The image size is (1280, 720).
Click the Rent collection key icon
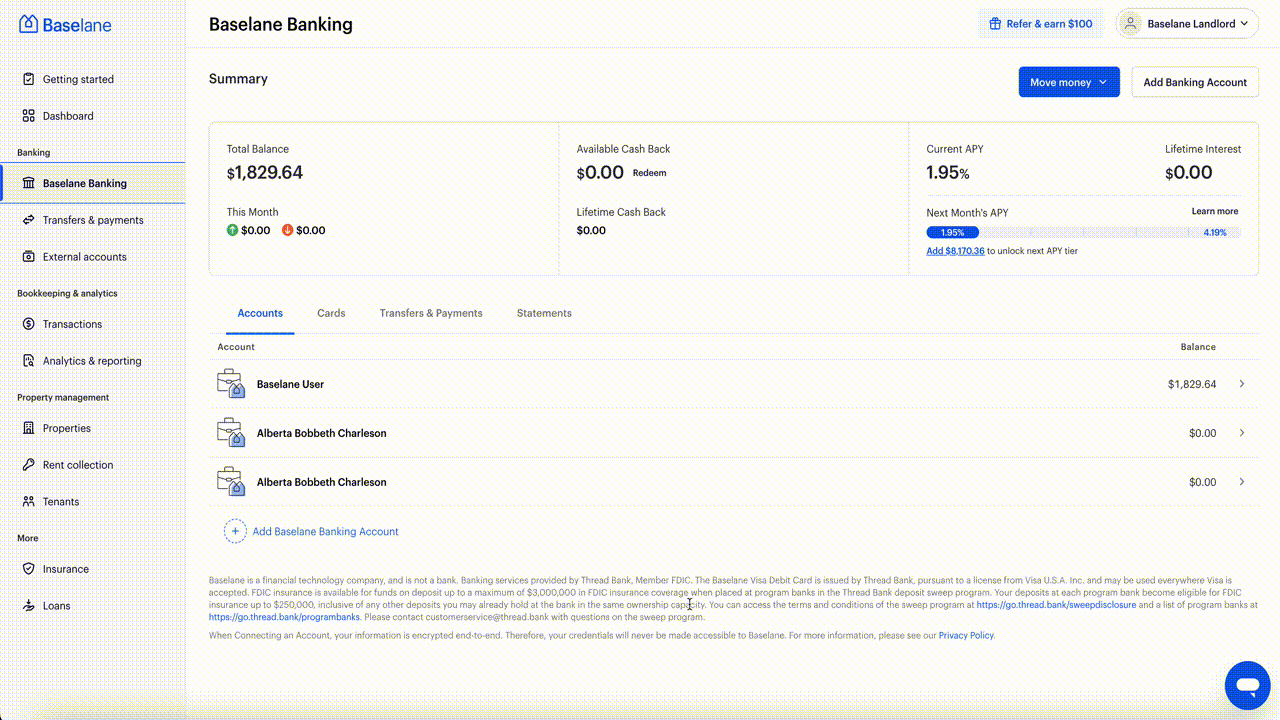28,465
